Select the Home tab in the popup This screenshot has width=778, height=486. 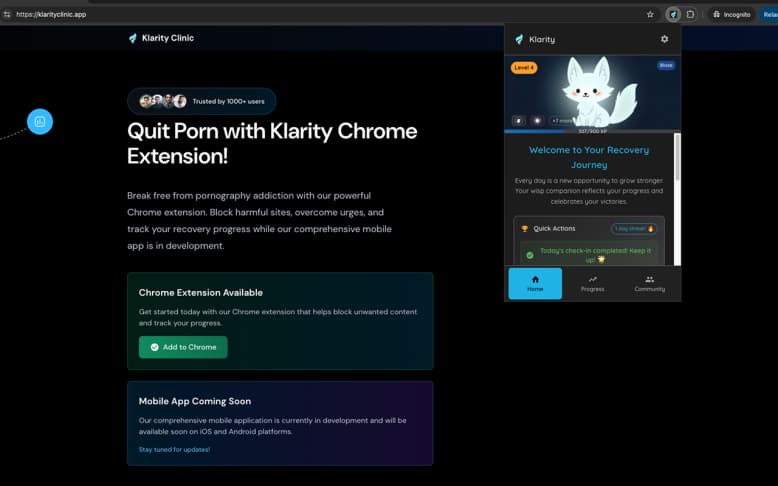[535, 283]
